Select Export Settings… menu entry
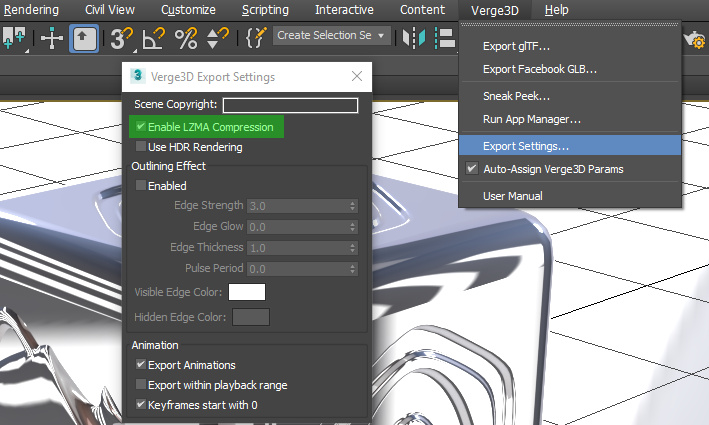The width and height of the screenshot is (709, 425). coord(570,146)
